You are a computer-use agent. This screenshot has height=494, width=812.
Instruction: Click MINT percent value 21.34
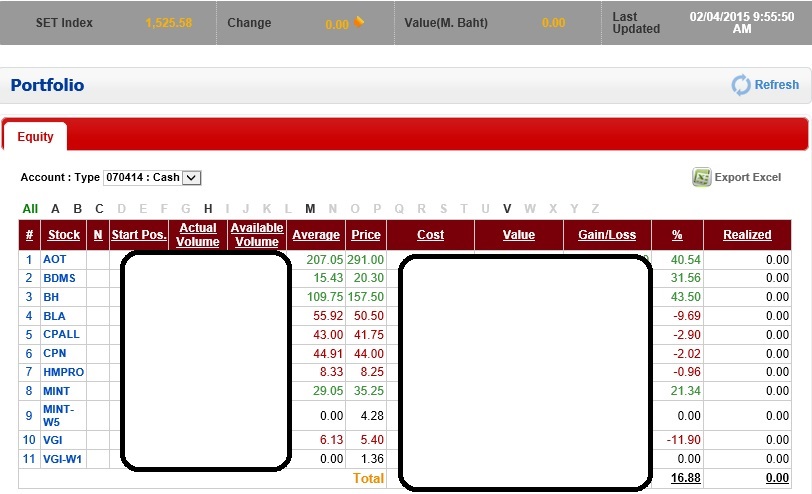click(686, 390)
